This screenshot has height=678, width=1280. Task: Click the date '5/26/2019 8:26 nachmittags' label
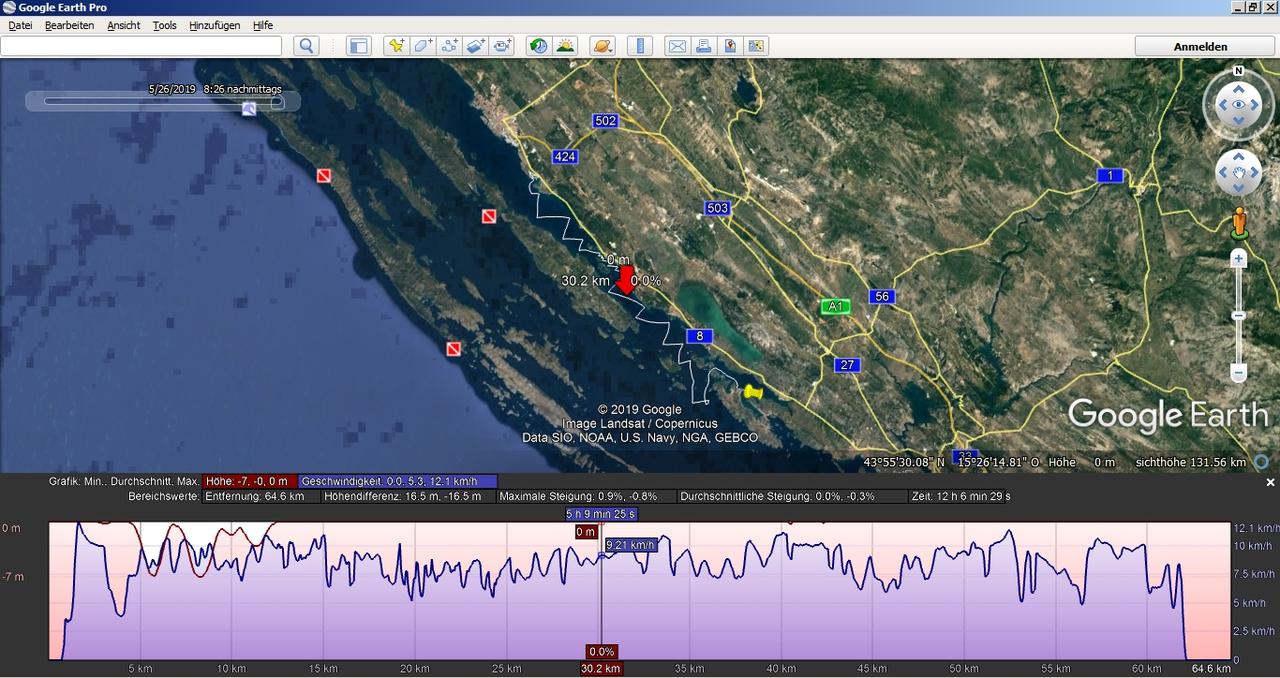215,89
